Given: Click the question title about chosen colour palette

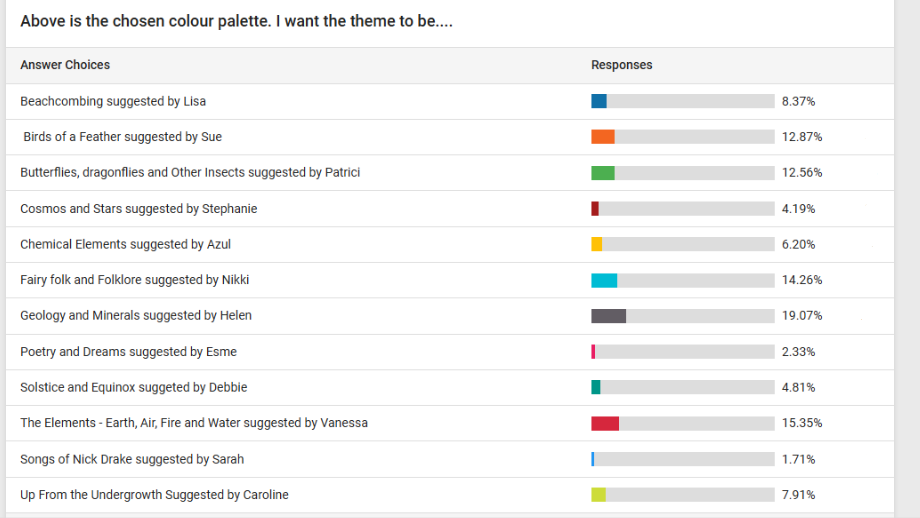Looking at the screenshot, I should tap(236, 21).
